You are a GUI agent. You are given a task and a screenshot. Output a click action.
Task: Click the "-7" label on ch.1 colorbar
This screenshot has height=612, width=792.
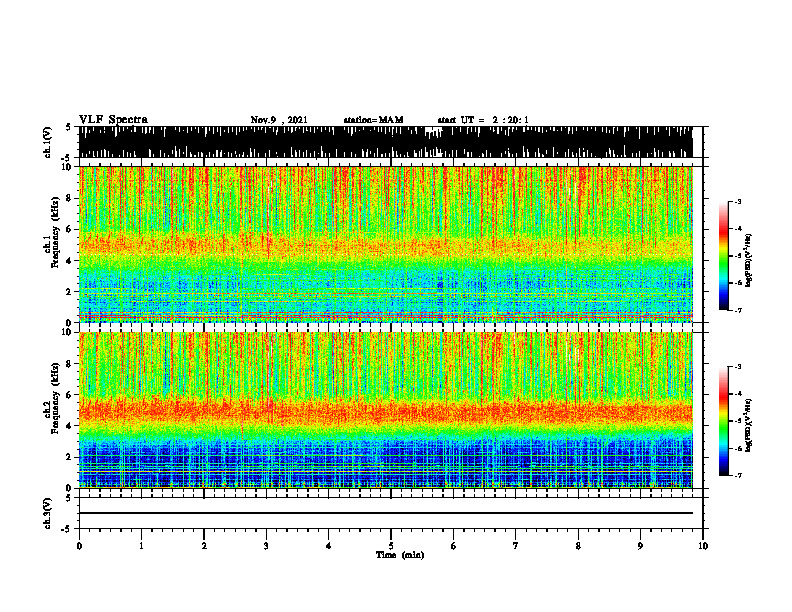click(x=737, y=310)
